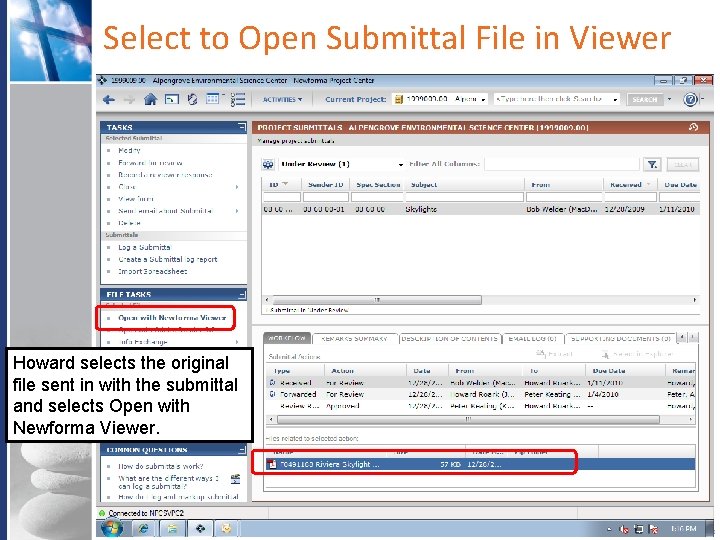Expand the Close task submenu arrow

click(x=237, y=187)
